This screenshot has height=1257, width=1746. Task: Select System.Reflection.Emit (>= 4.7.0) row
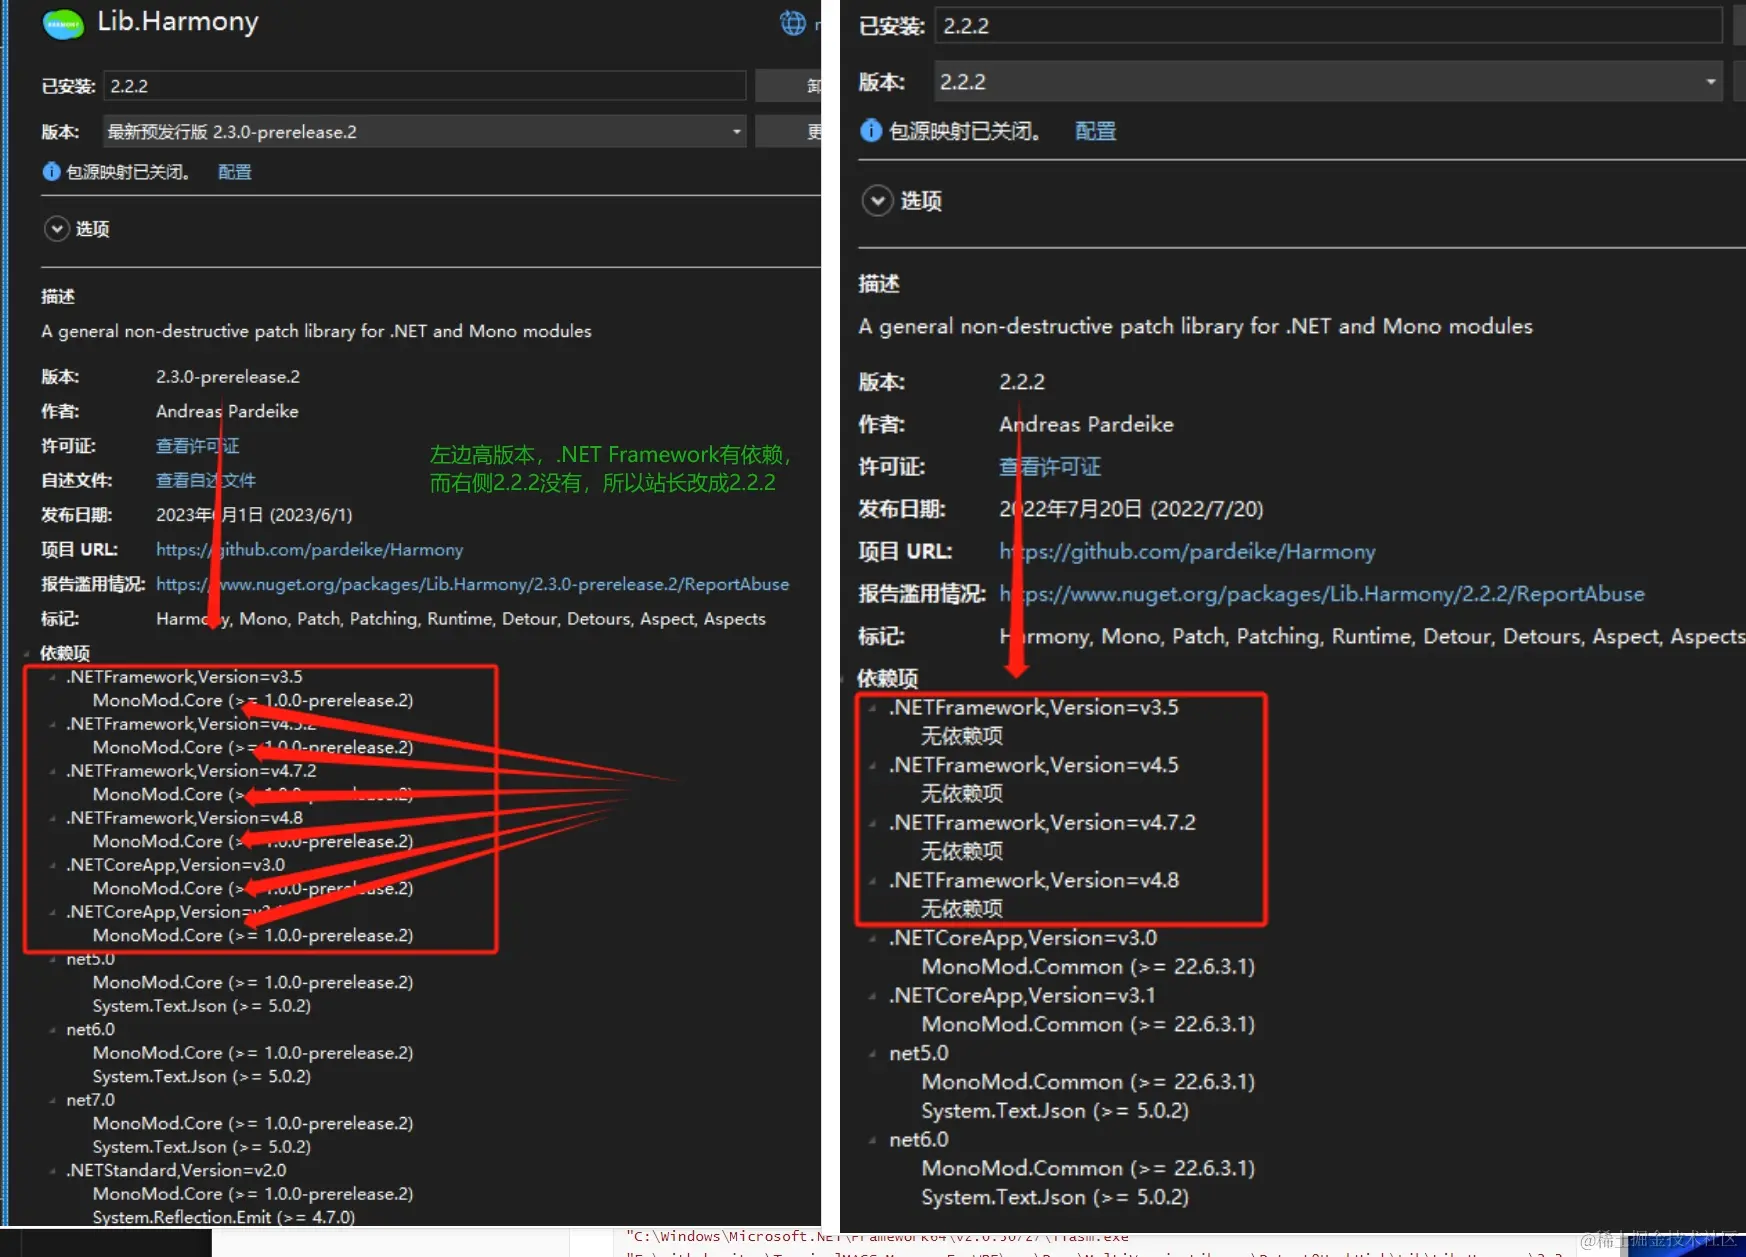(224, 1217)
